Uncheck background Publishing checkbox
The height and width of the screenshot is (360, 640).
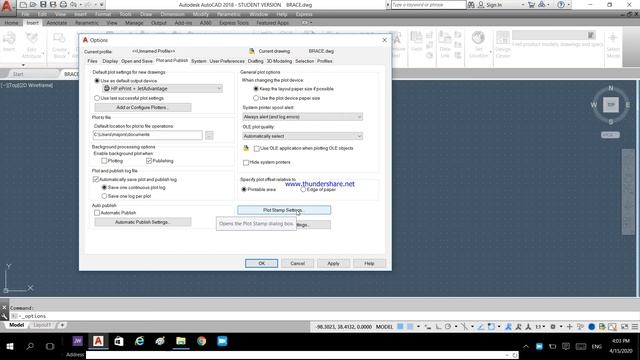(149, 161)
